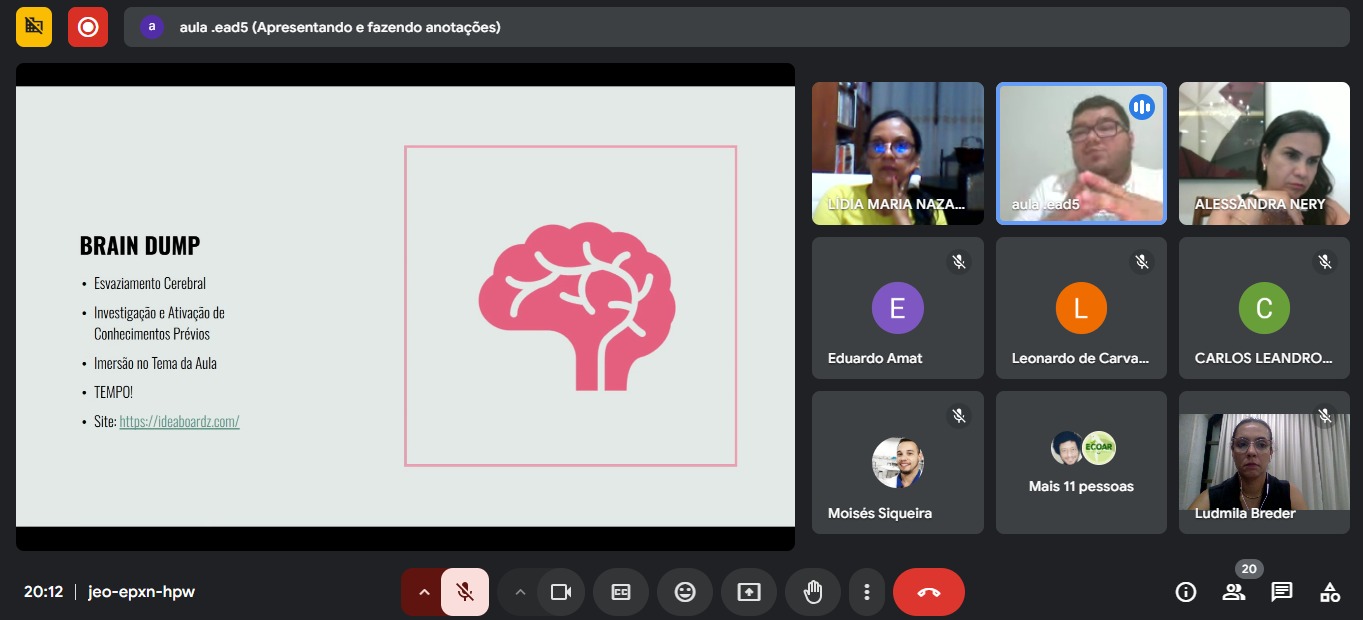Open meeting details info icon
This screenshot has height=620, width=1363.
point(1186,592)
